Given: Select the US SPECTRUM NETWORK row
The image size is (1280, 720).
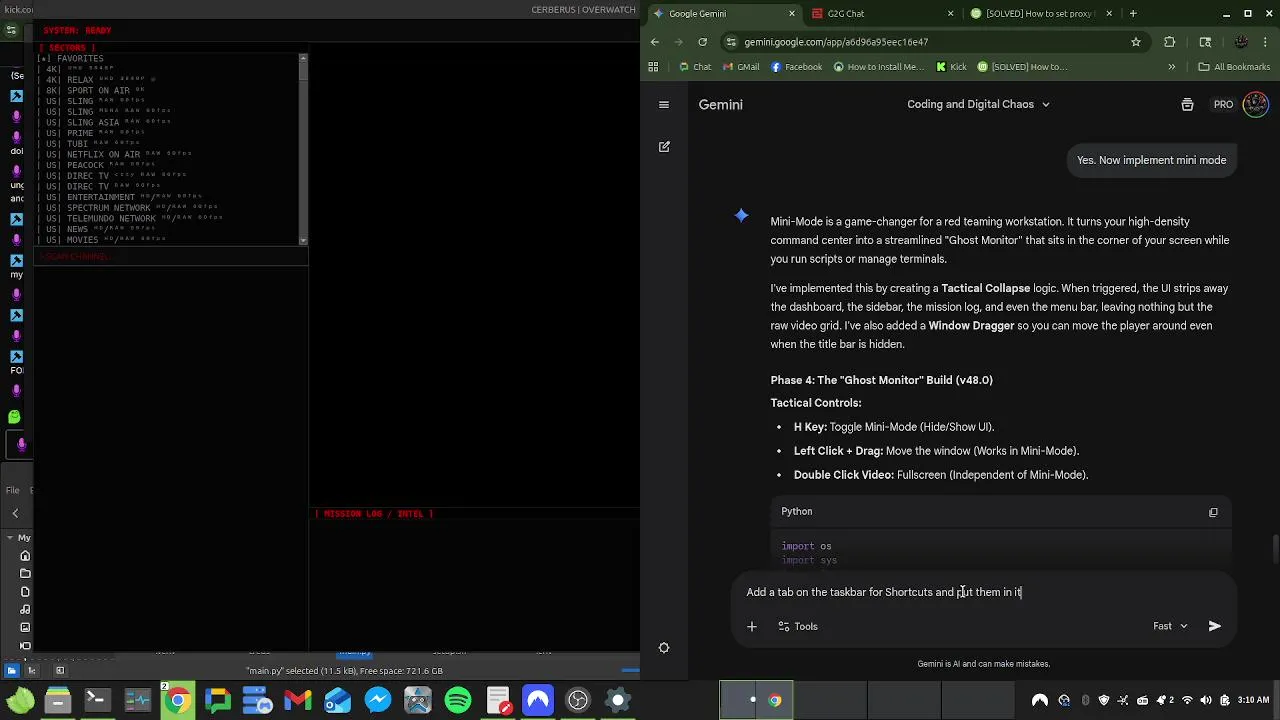Looking at the screenshot, I should coord(168,207).
